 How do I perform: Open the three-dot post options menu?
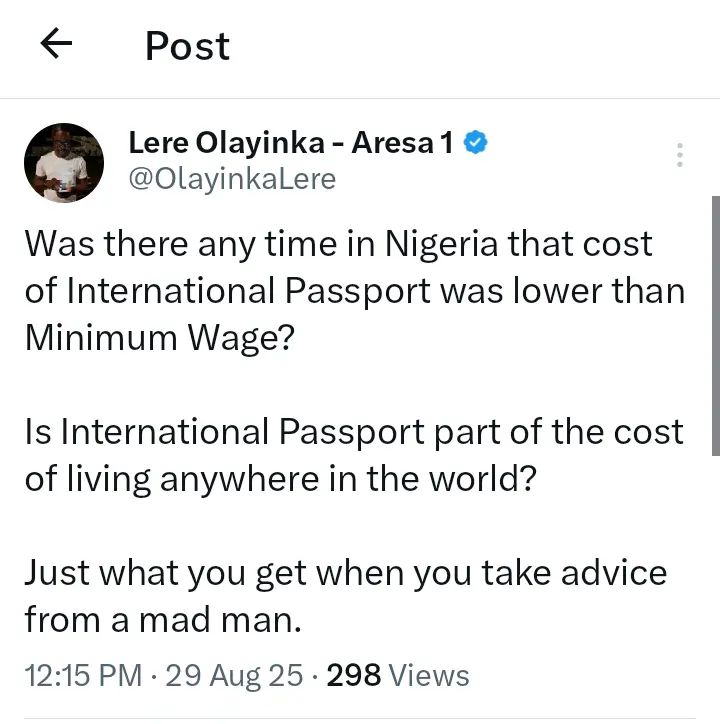[679, 155]
